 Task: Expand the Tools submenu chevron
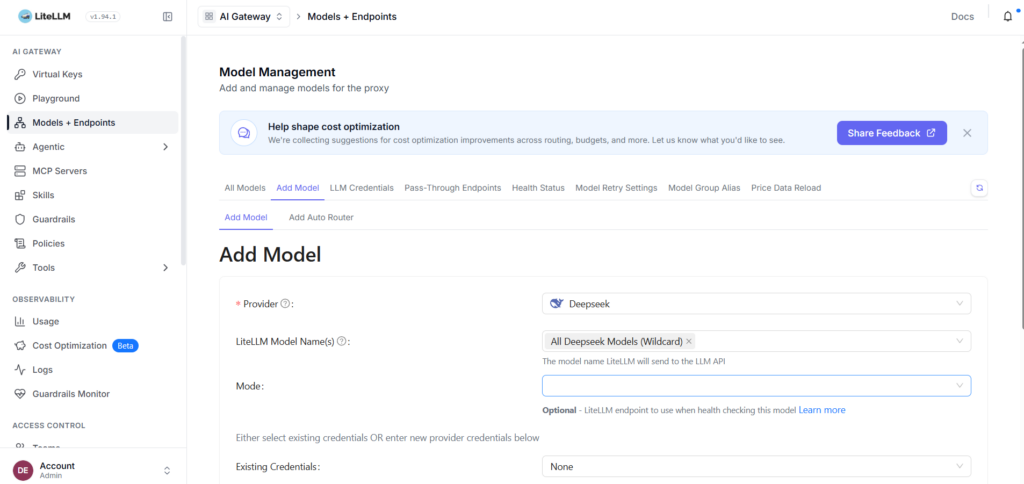[165, 268]
